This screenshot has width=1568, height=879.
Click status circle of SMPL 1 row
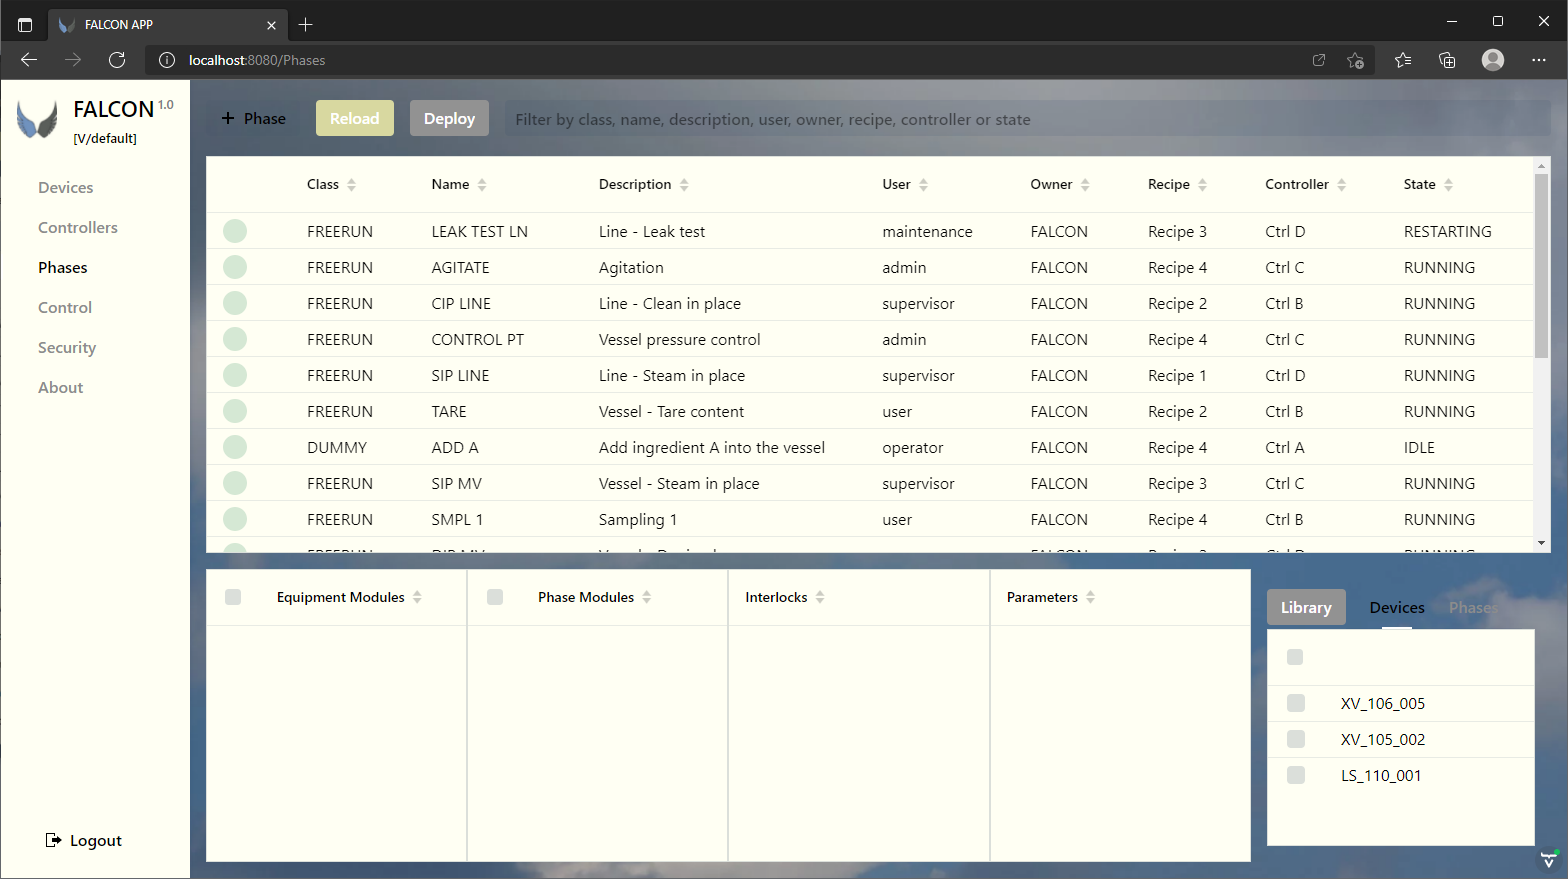coord(235,519)
